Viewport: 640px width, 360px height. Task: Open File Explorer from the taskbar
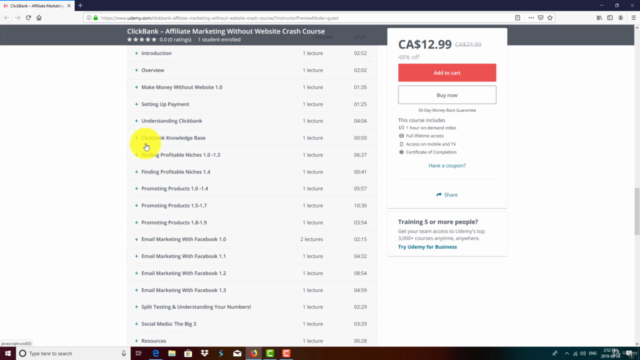172,353
